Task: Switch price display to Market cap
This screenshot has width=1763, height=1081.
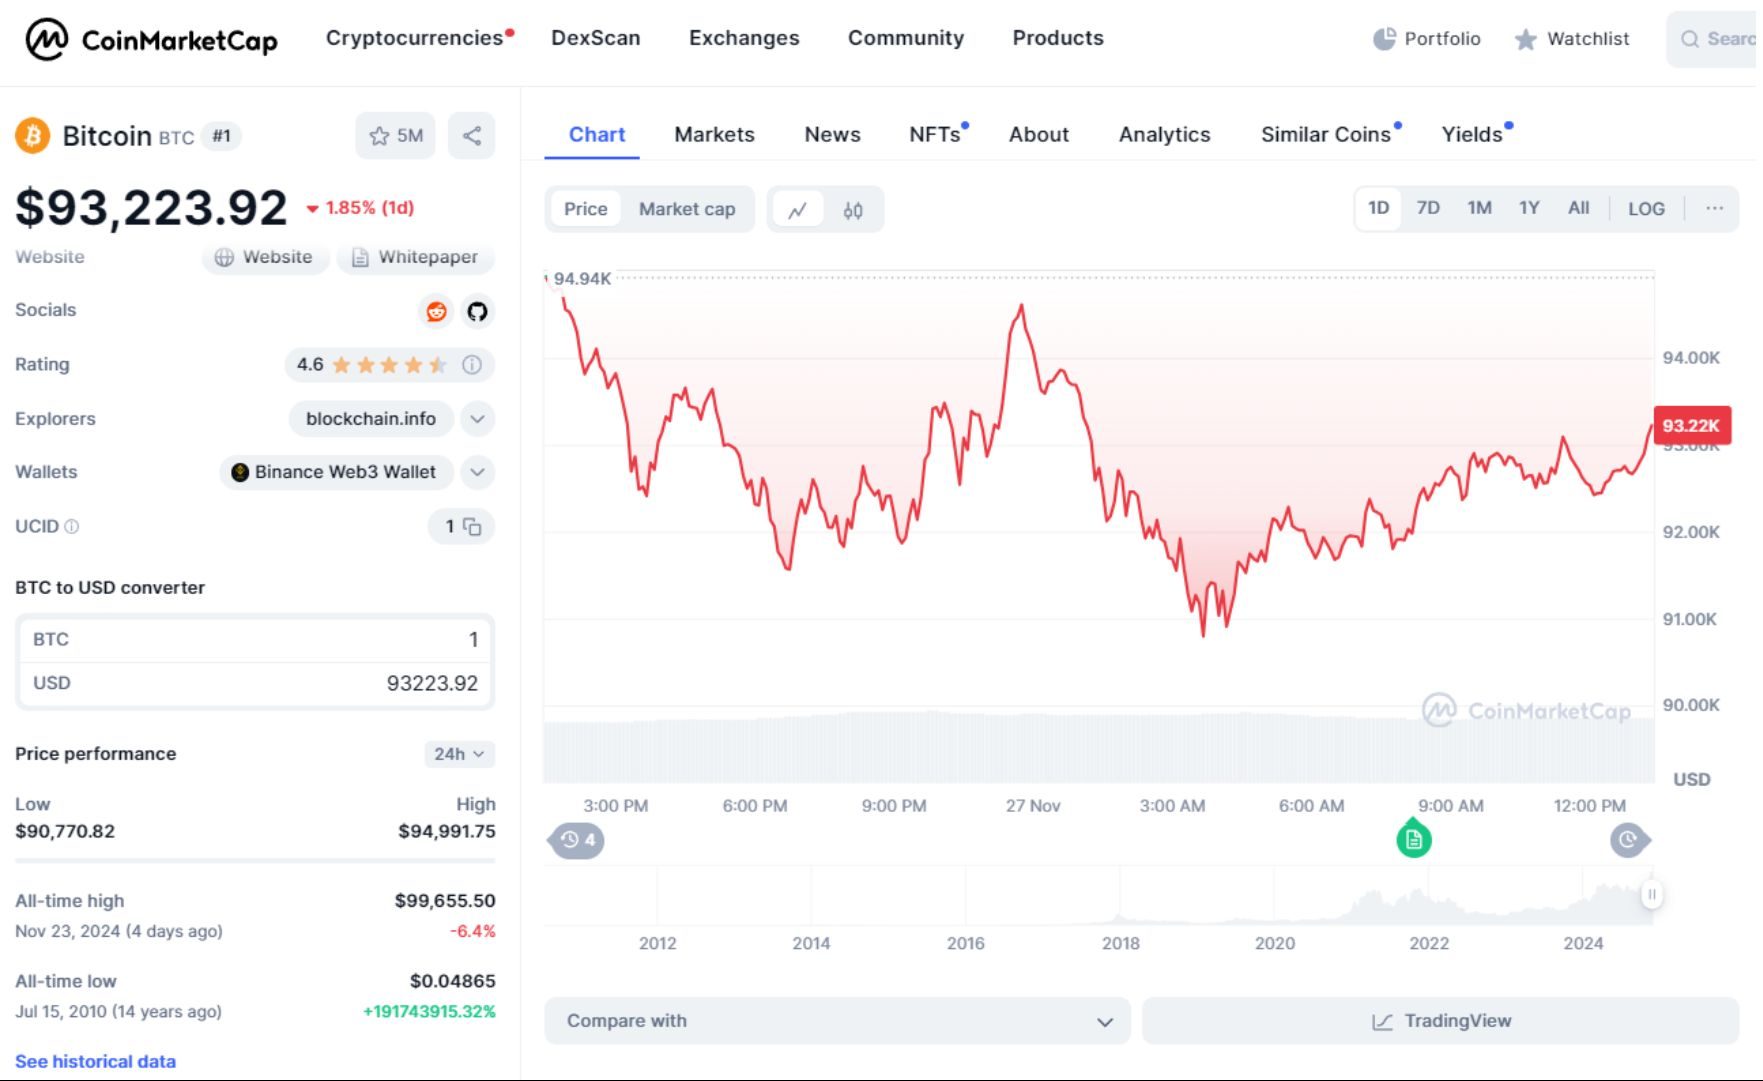Action: click(687, 209)
